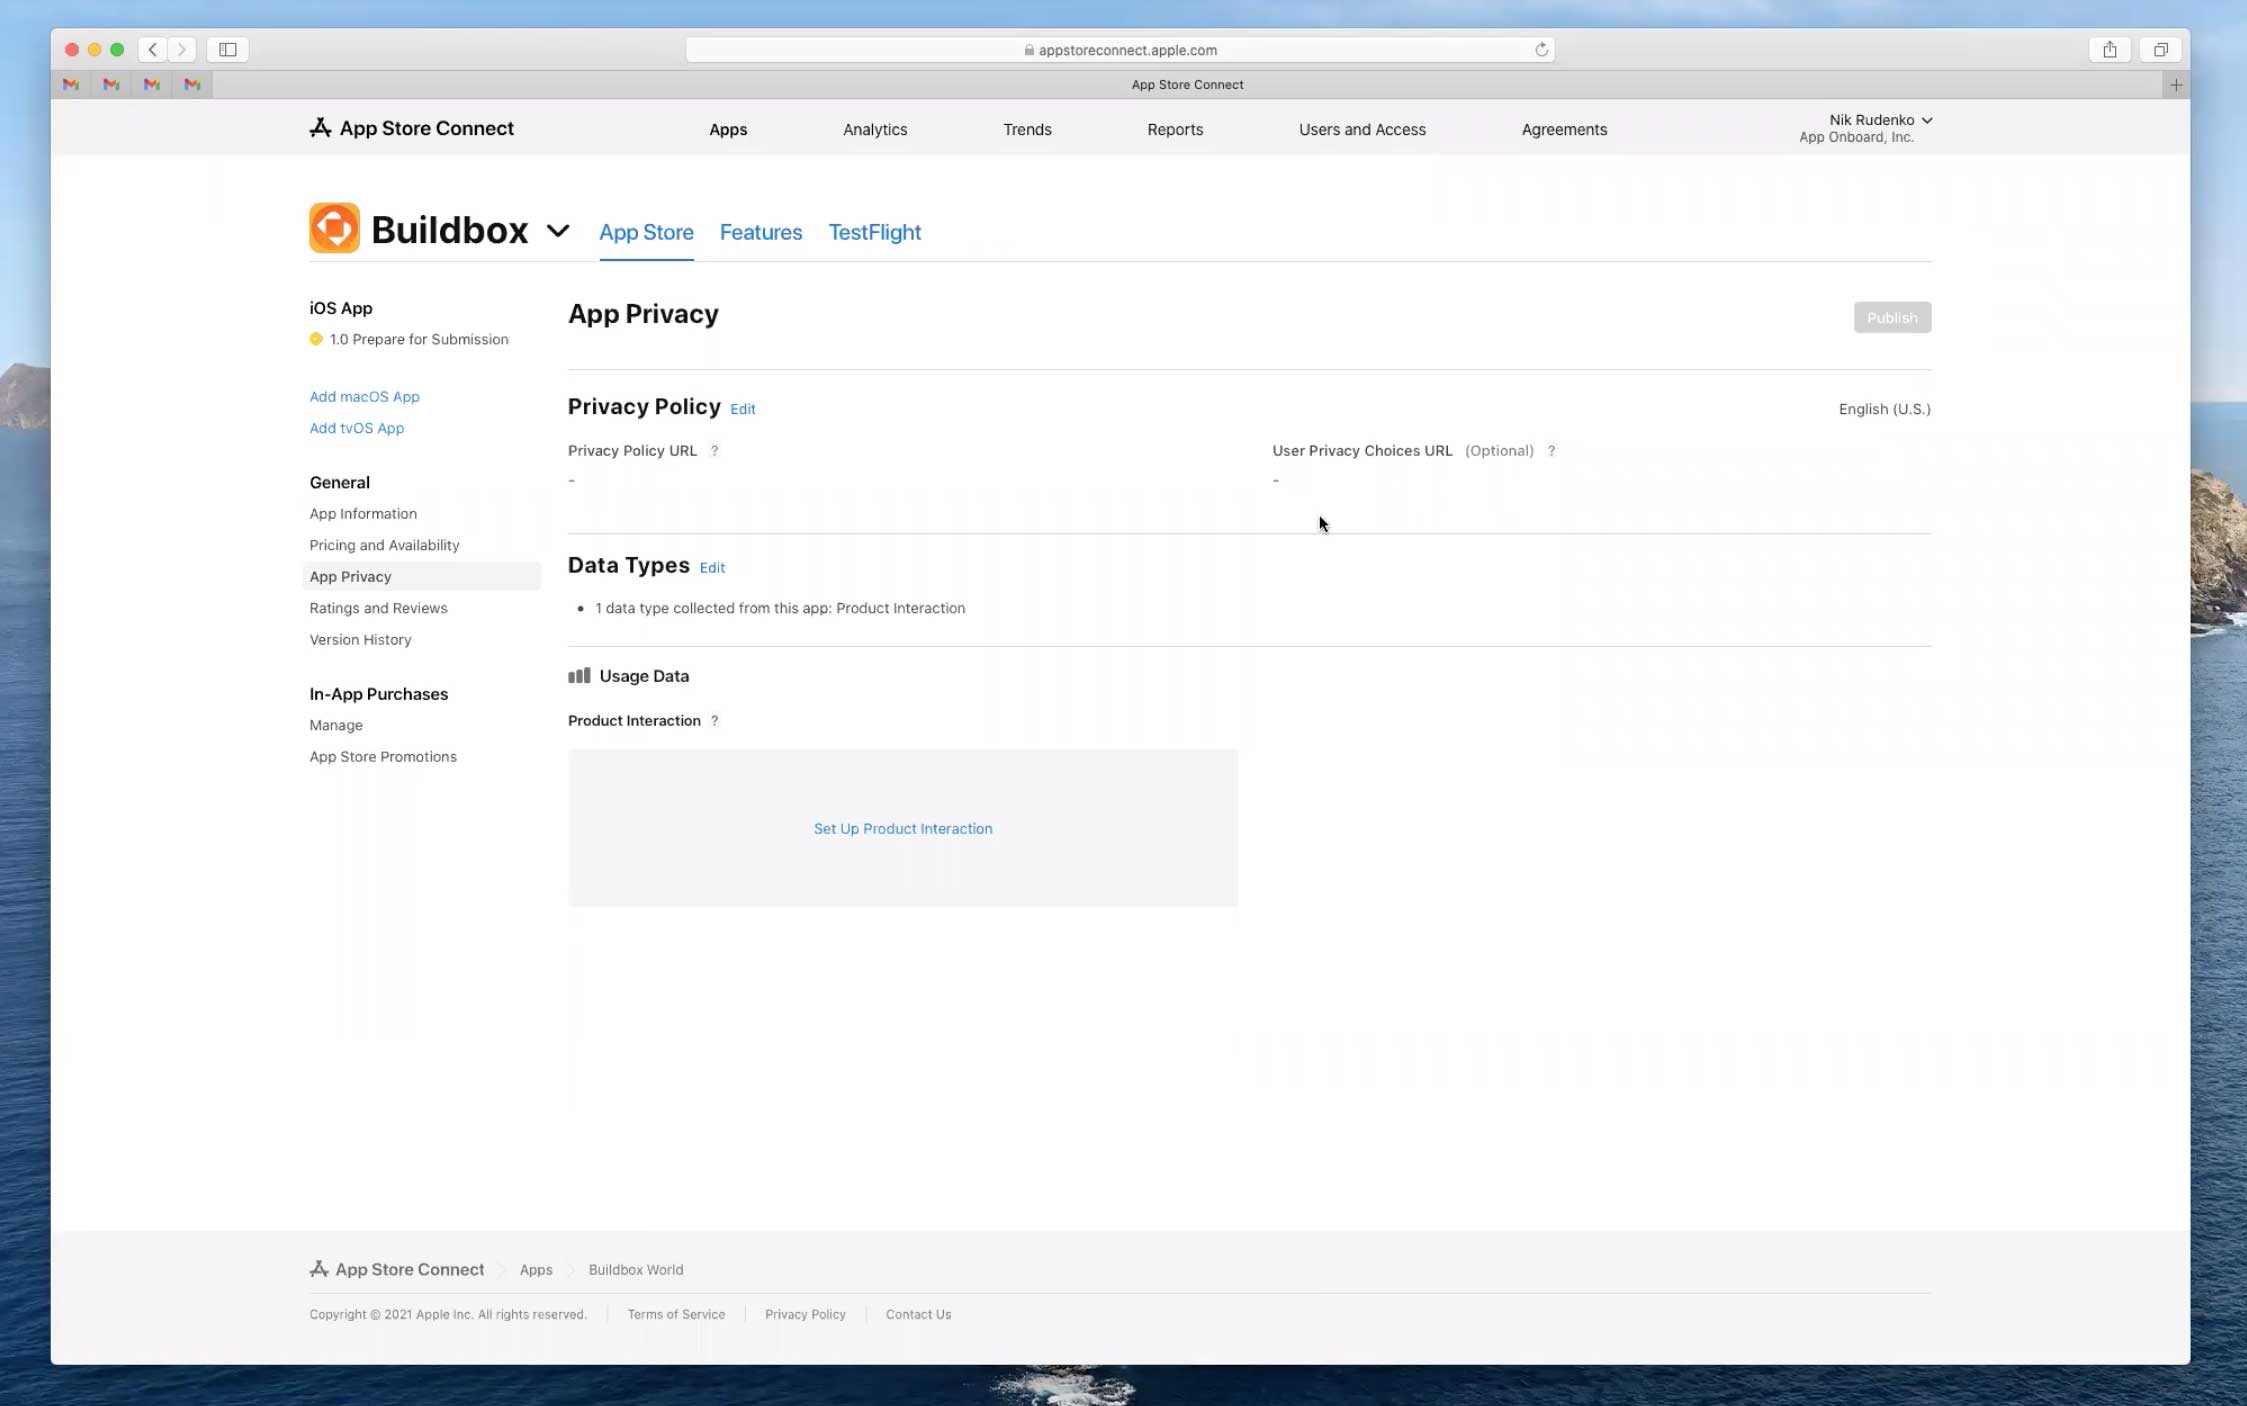The image size is (2247, 1406).
Task: Click Buildbox World in footer breadcrumb
Action: click(636, 1270)
